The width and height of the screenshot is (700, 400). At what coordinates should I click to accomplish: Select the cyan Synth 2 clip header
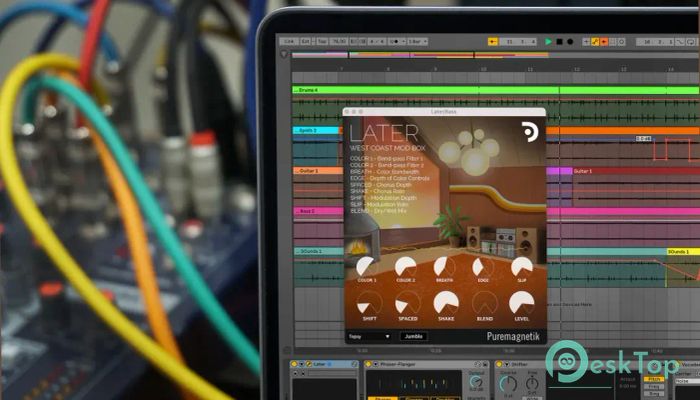(316, 130)
